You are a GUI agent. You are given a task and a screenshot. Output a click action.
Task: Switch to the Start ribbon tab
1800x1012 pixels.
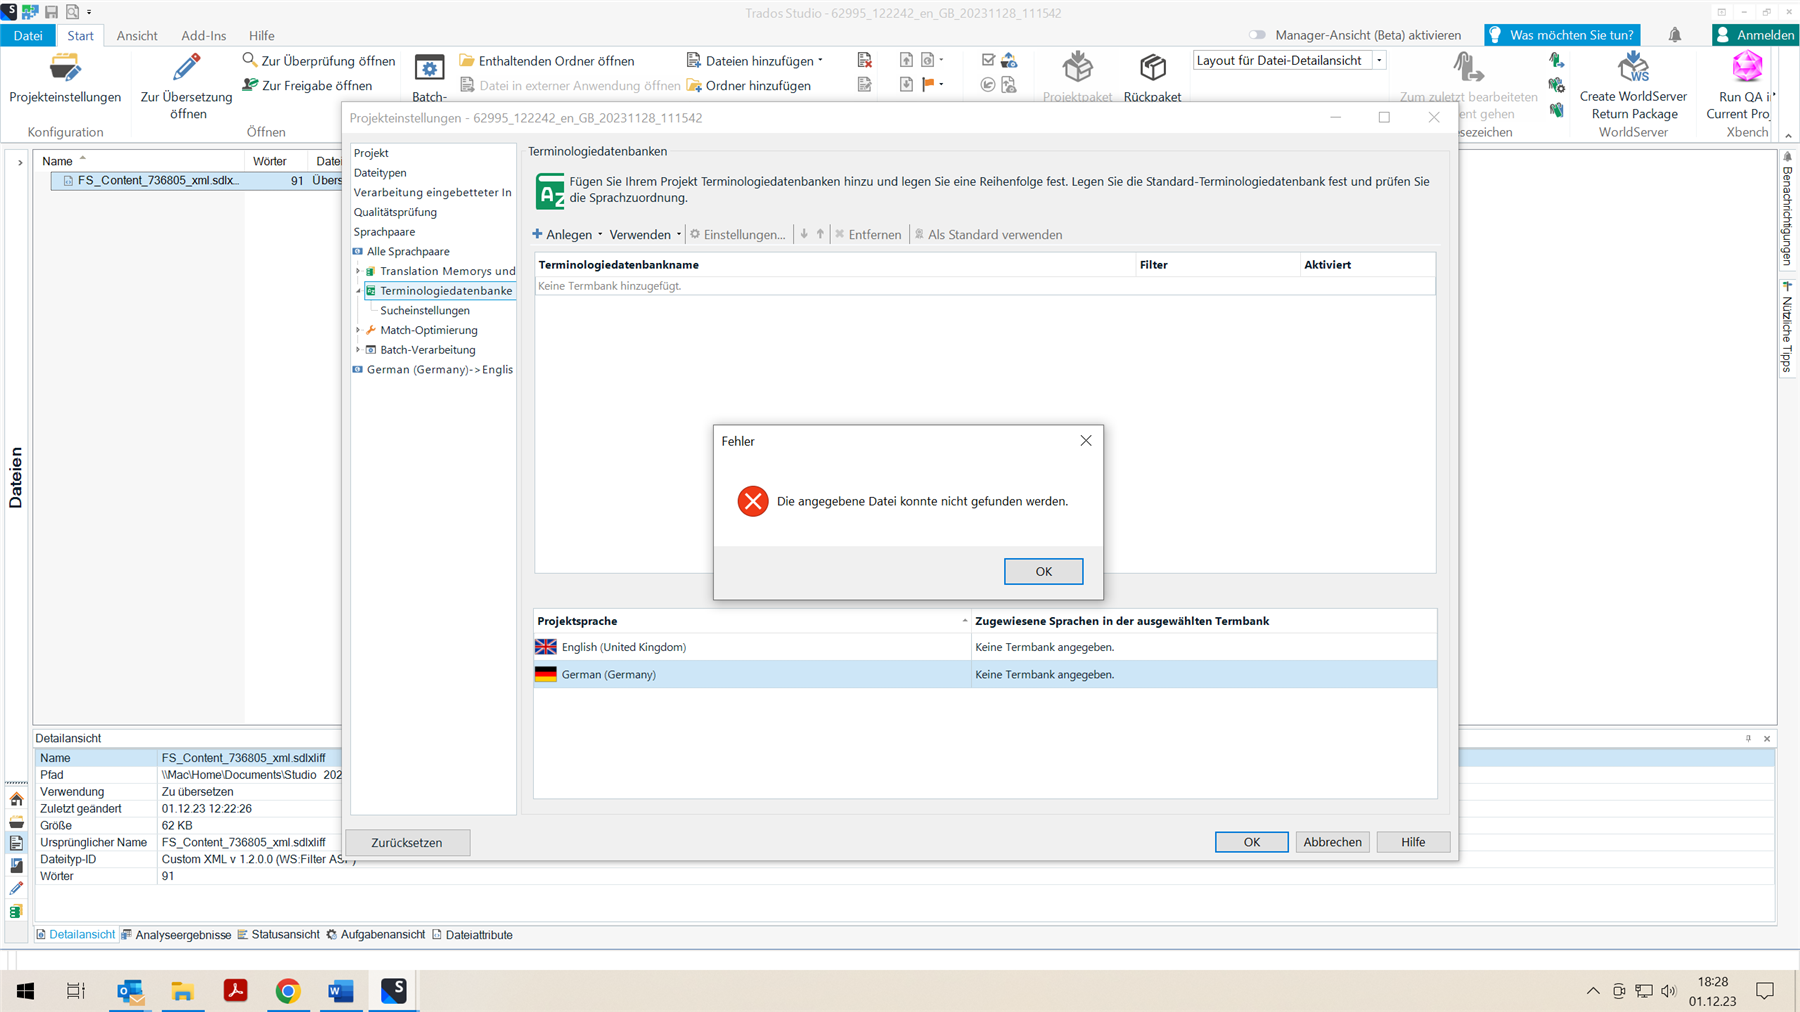80,35
